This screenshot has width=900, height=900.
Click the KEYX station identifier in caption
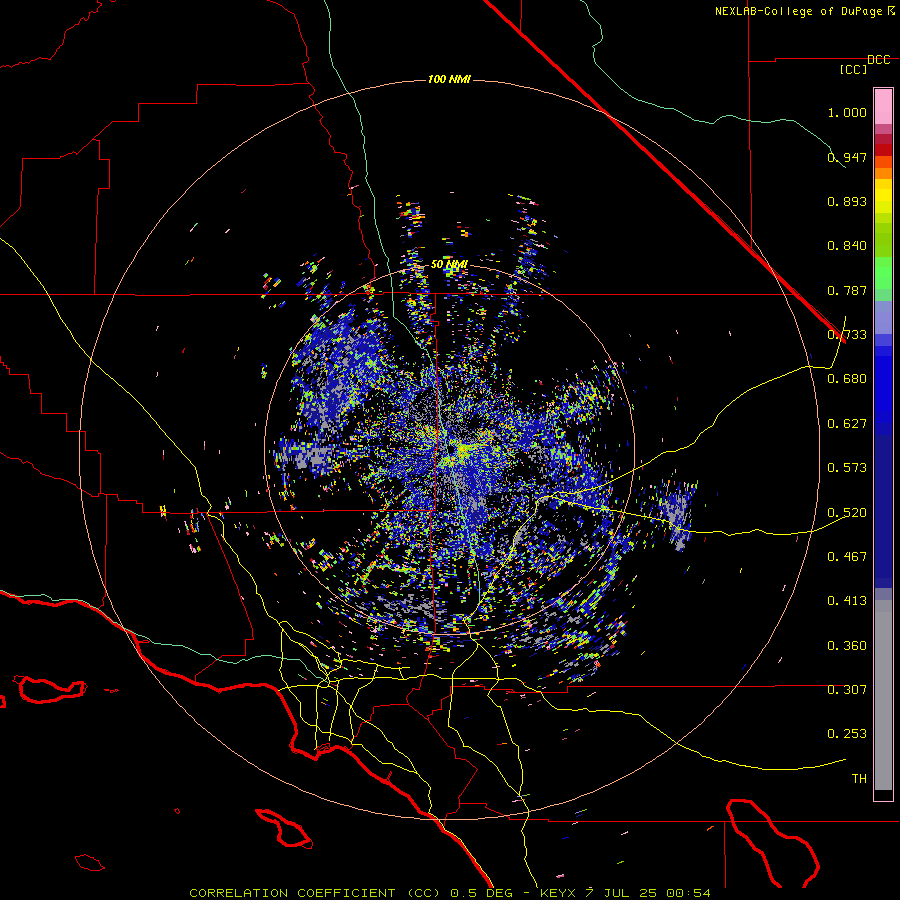click(559, 893)
